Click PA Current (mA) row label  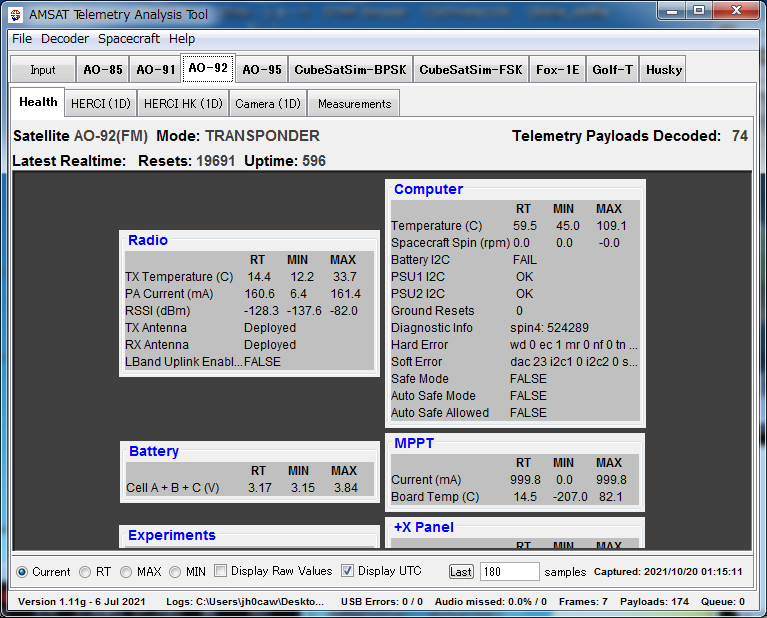coord(169,294)
